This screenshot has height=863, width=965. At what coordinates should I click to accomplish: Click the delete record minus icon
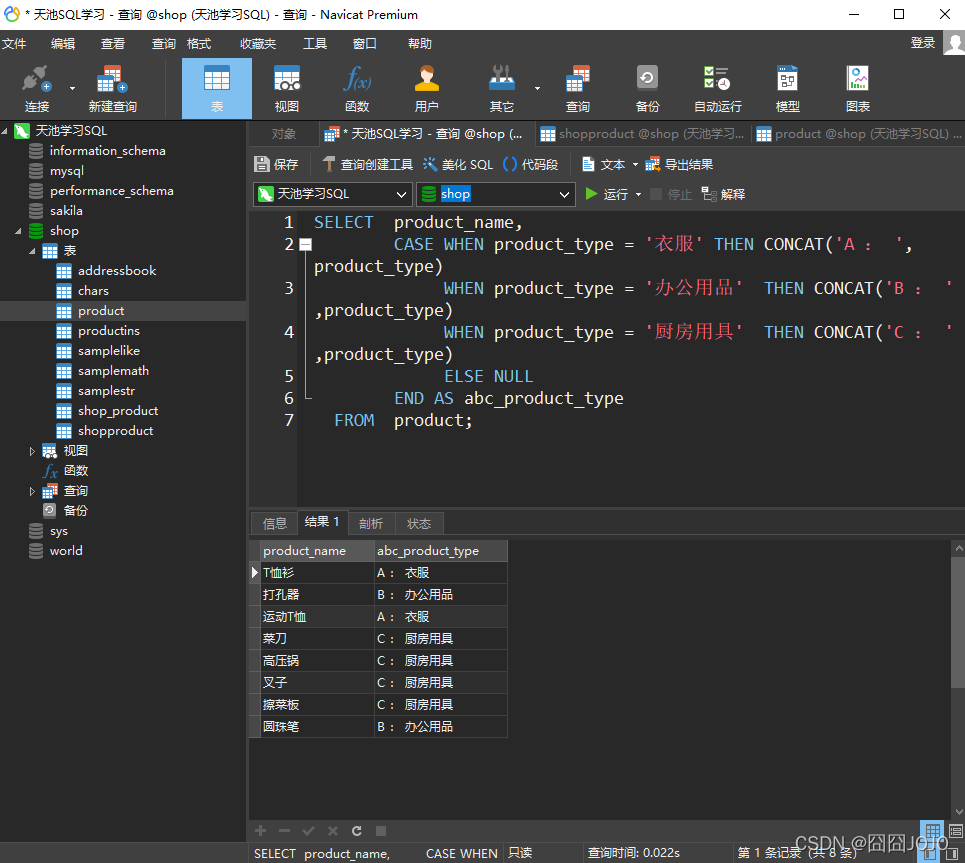284,831
